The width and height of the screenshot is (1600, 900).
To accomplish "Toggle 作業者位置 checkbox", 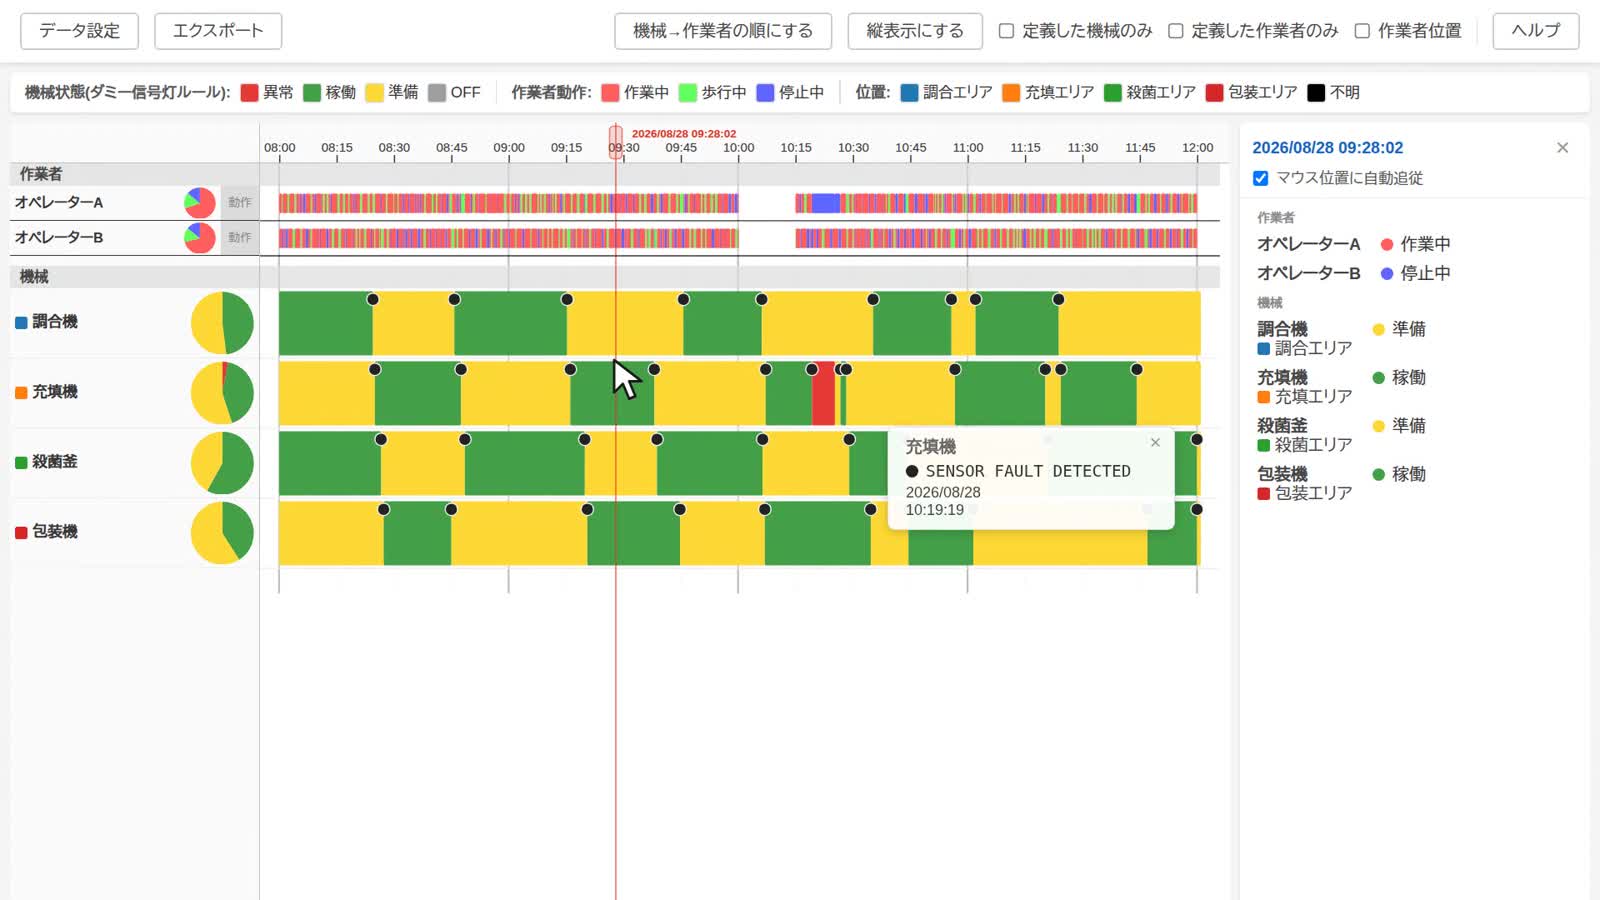I will (1362, 31).
